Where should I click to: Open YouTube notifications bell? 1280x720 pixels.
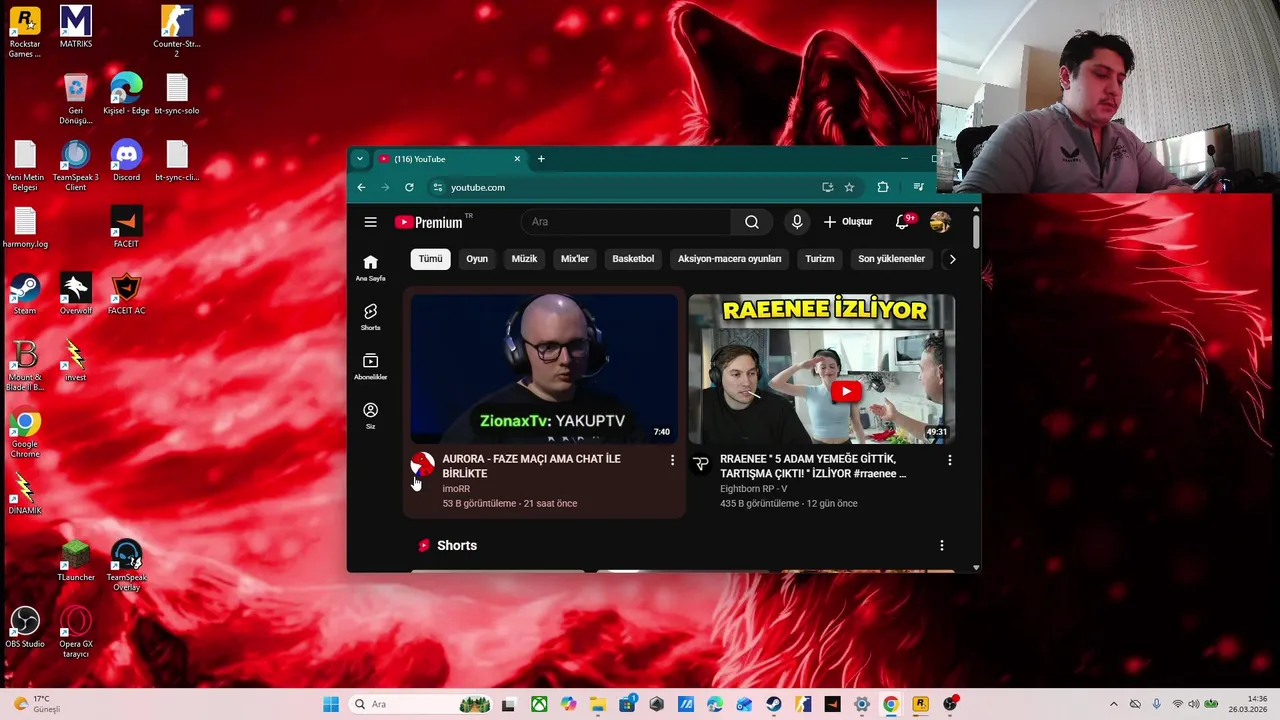pyautogui.click(x=902, y=222)
